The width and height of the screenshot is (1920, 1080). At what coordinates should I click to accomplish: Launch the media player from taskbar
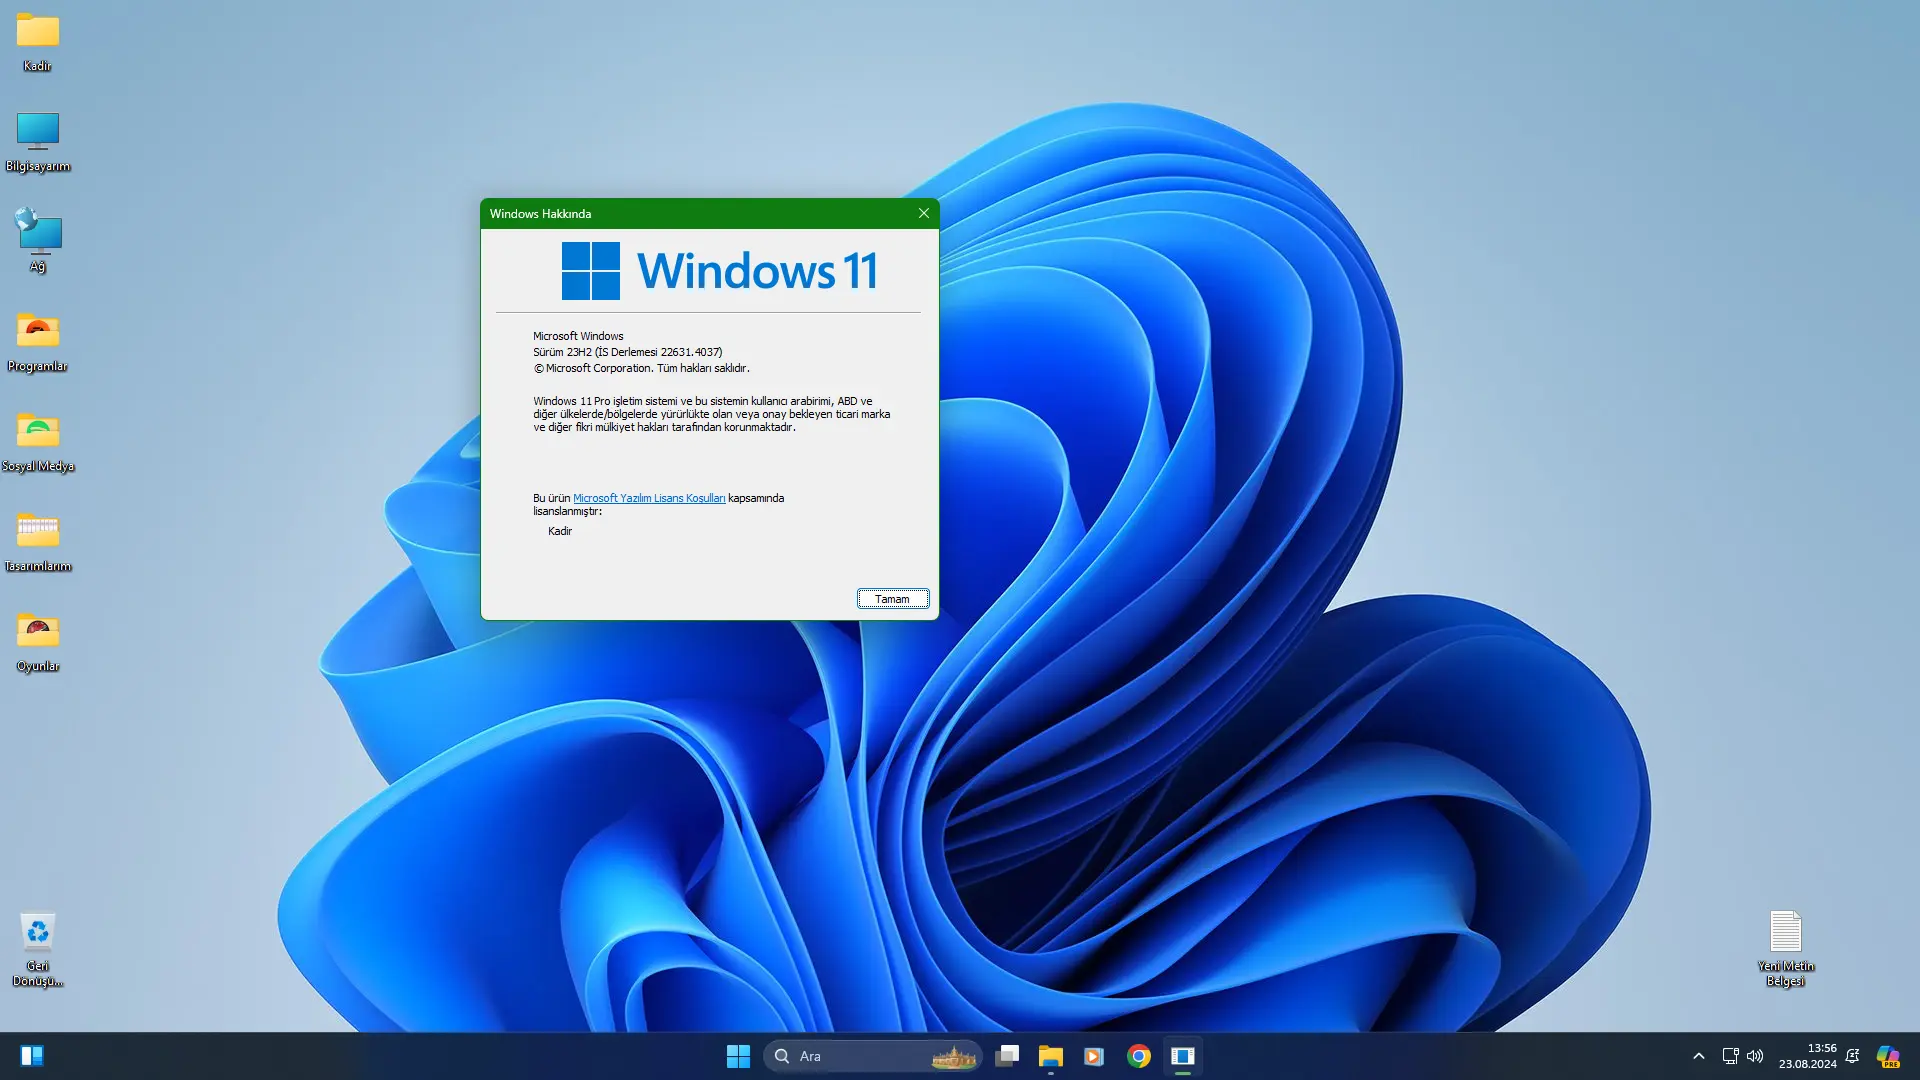pos(1094,1056)
